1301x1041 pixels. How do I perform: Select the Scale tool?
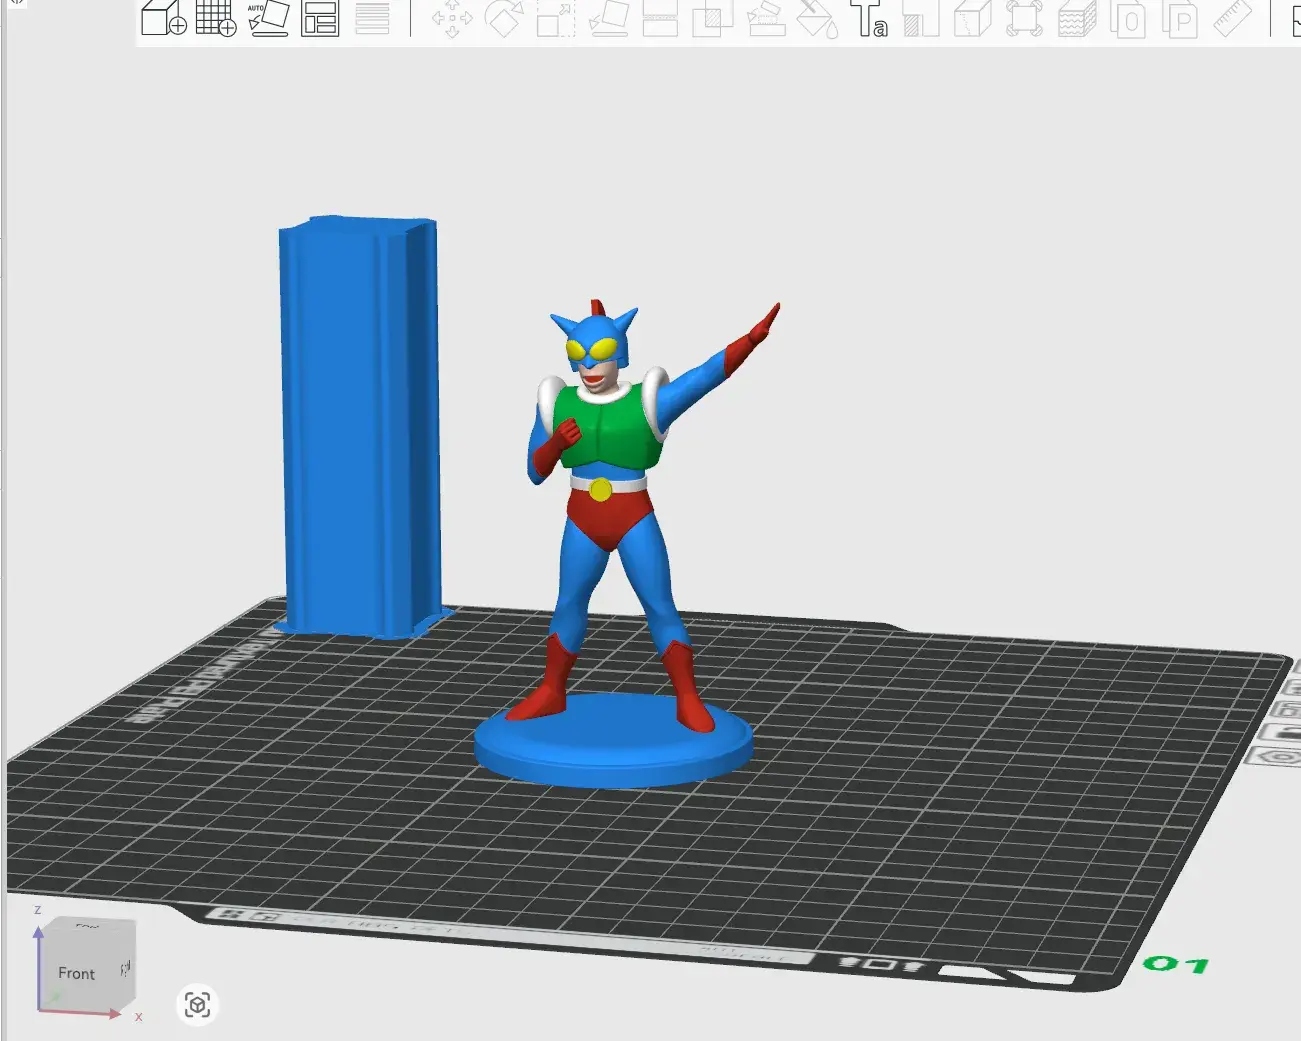(556, 19)
